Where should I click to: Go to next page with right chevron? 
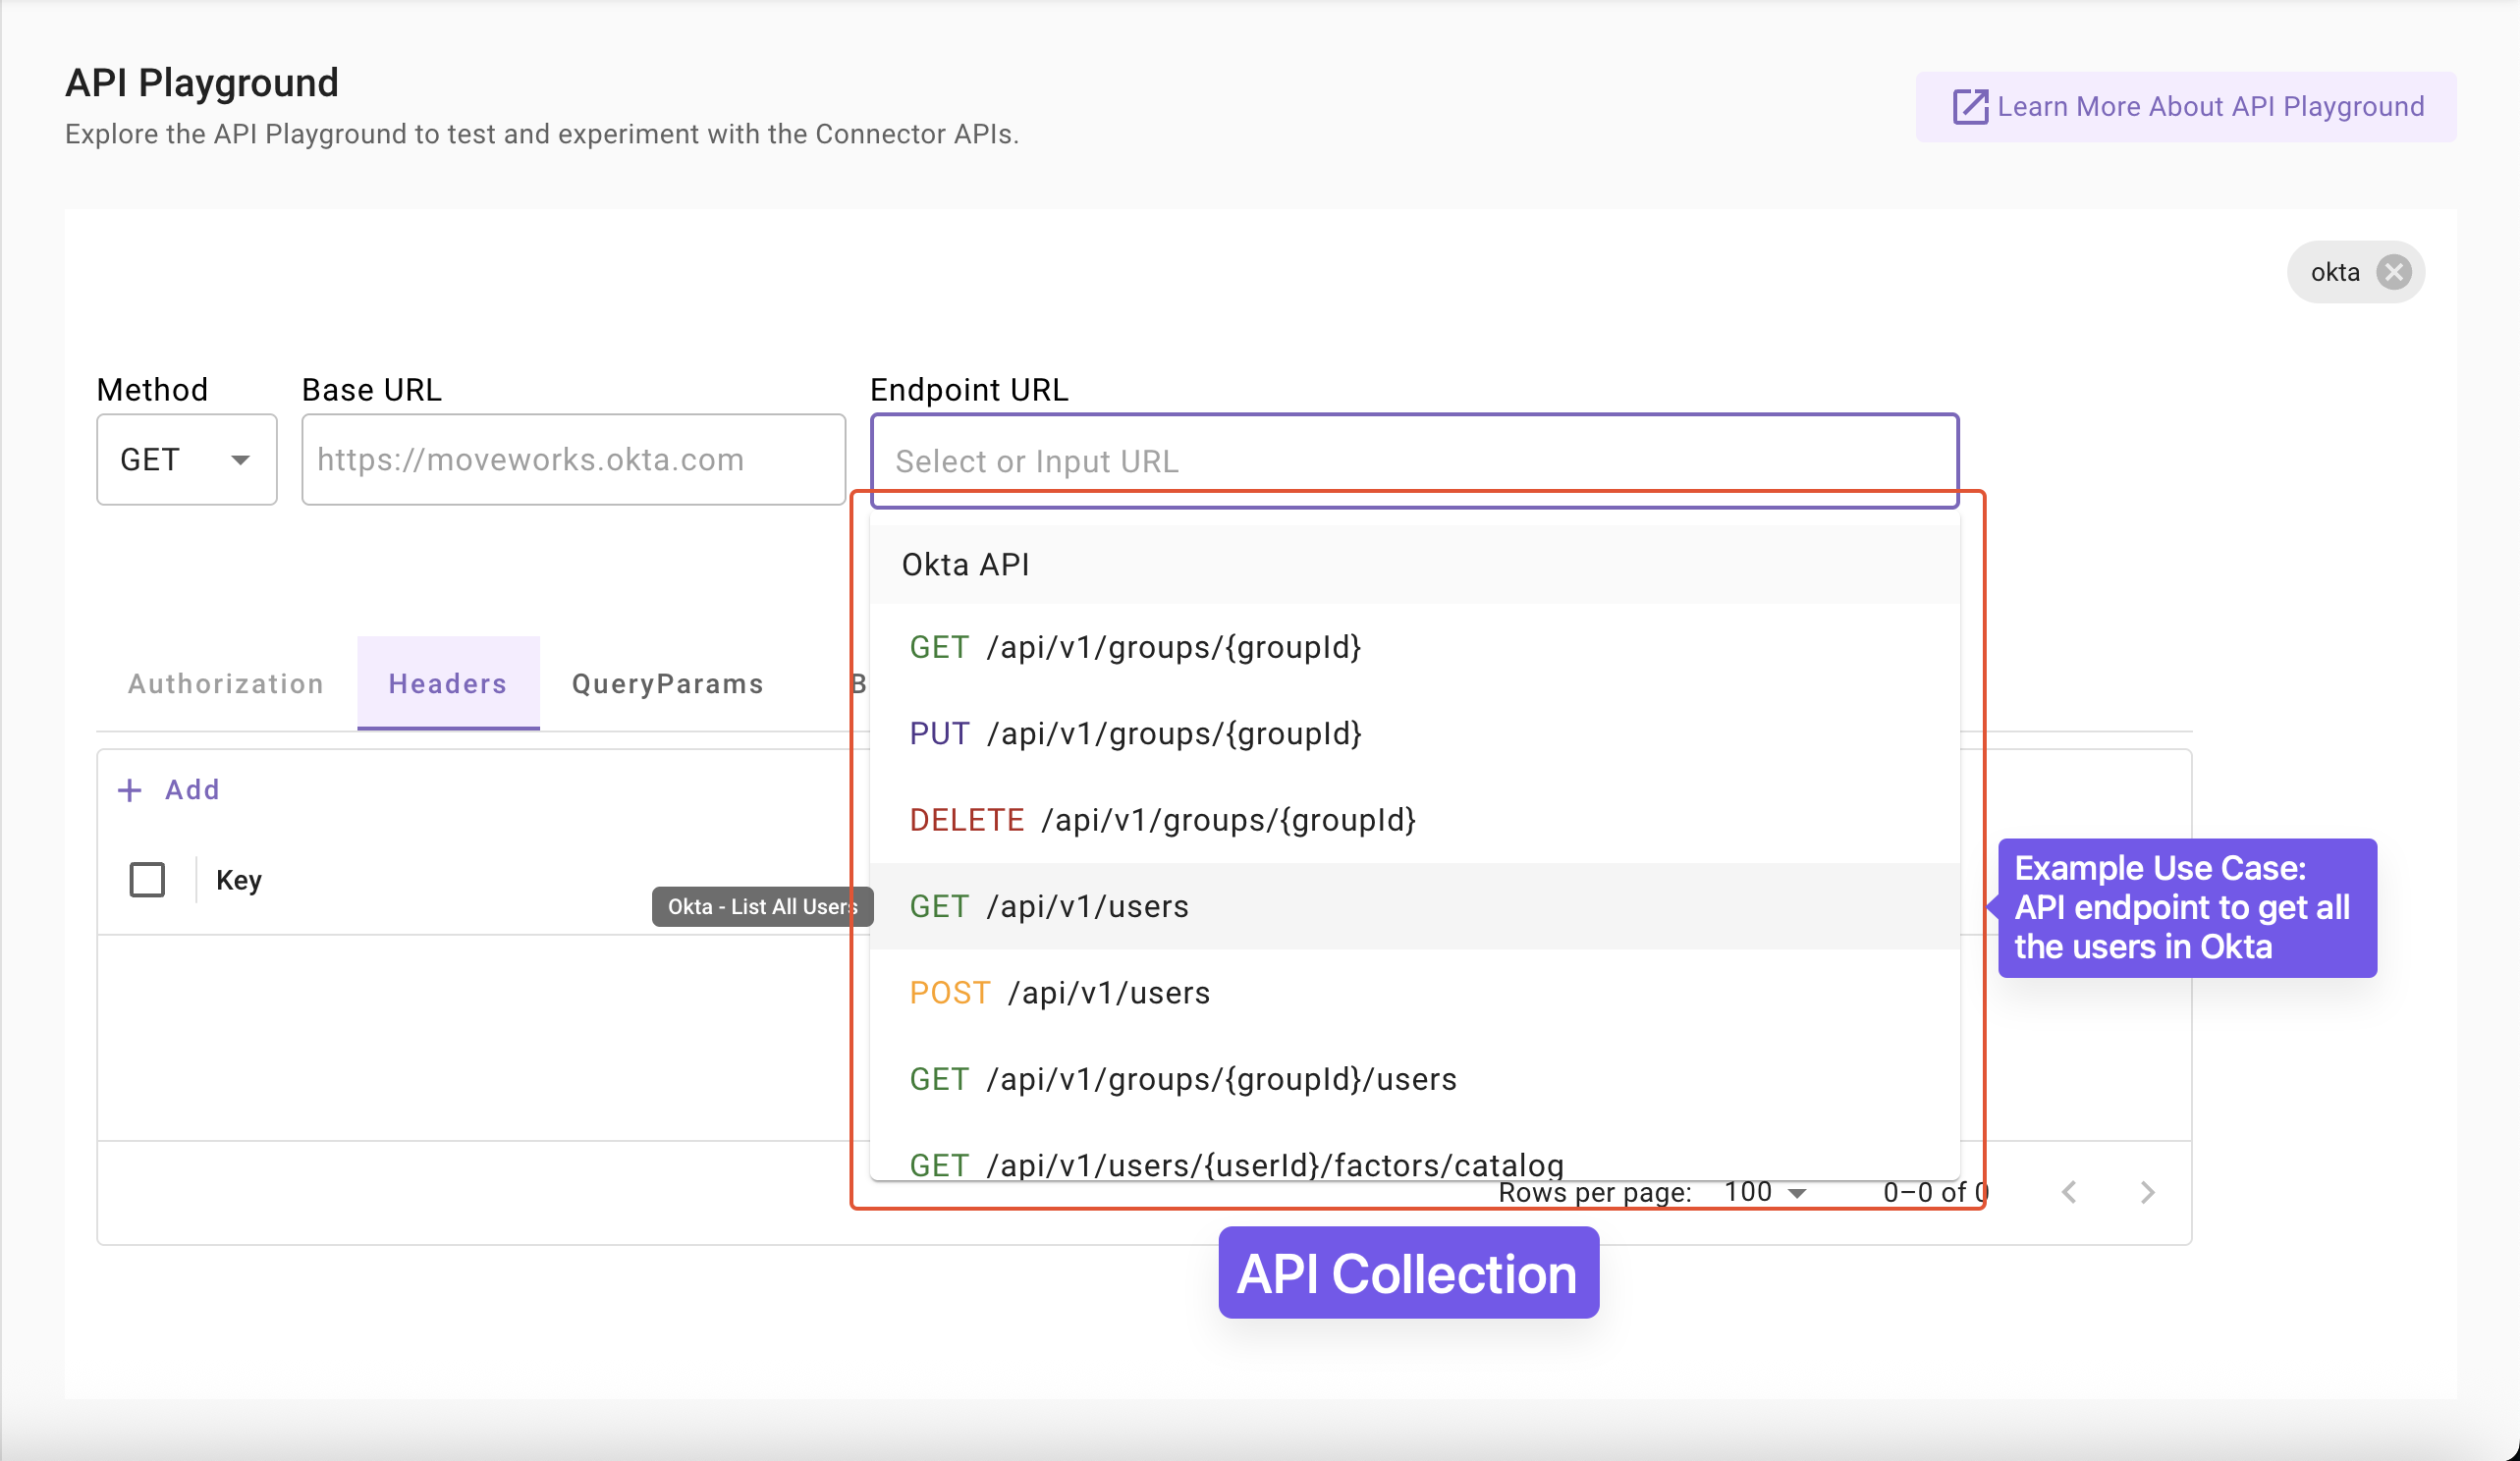pyautogui.click(x=2147, y=1192)
